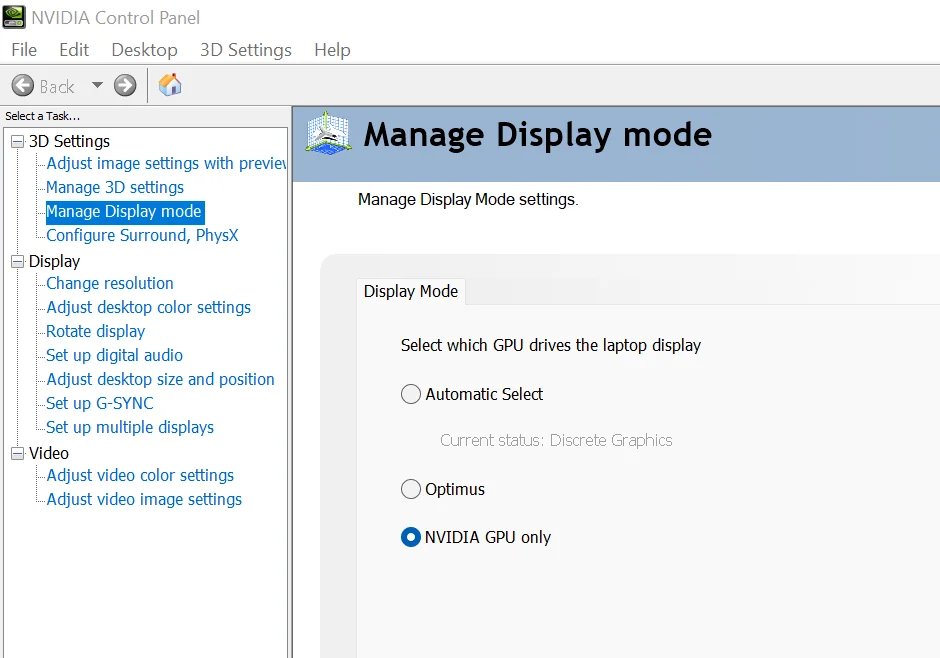
Task: Open the 3D Settings menu
Action: coord(246,50)
